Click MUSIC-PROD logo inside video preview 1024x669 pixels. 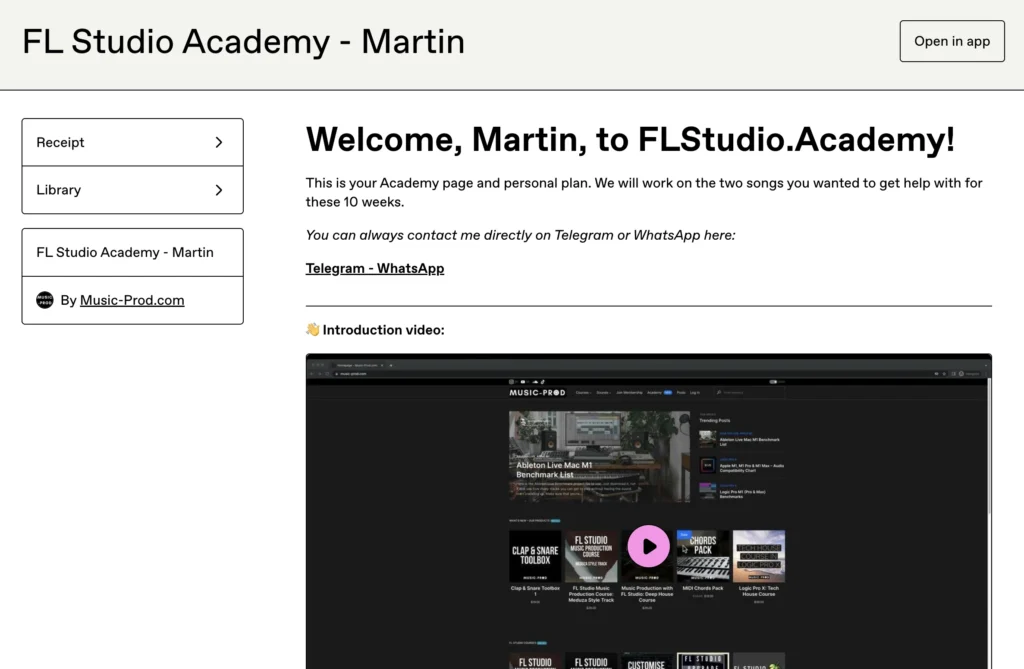(538, 393)
